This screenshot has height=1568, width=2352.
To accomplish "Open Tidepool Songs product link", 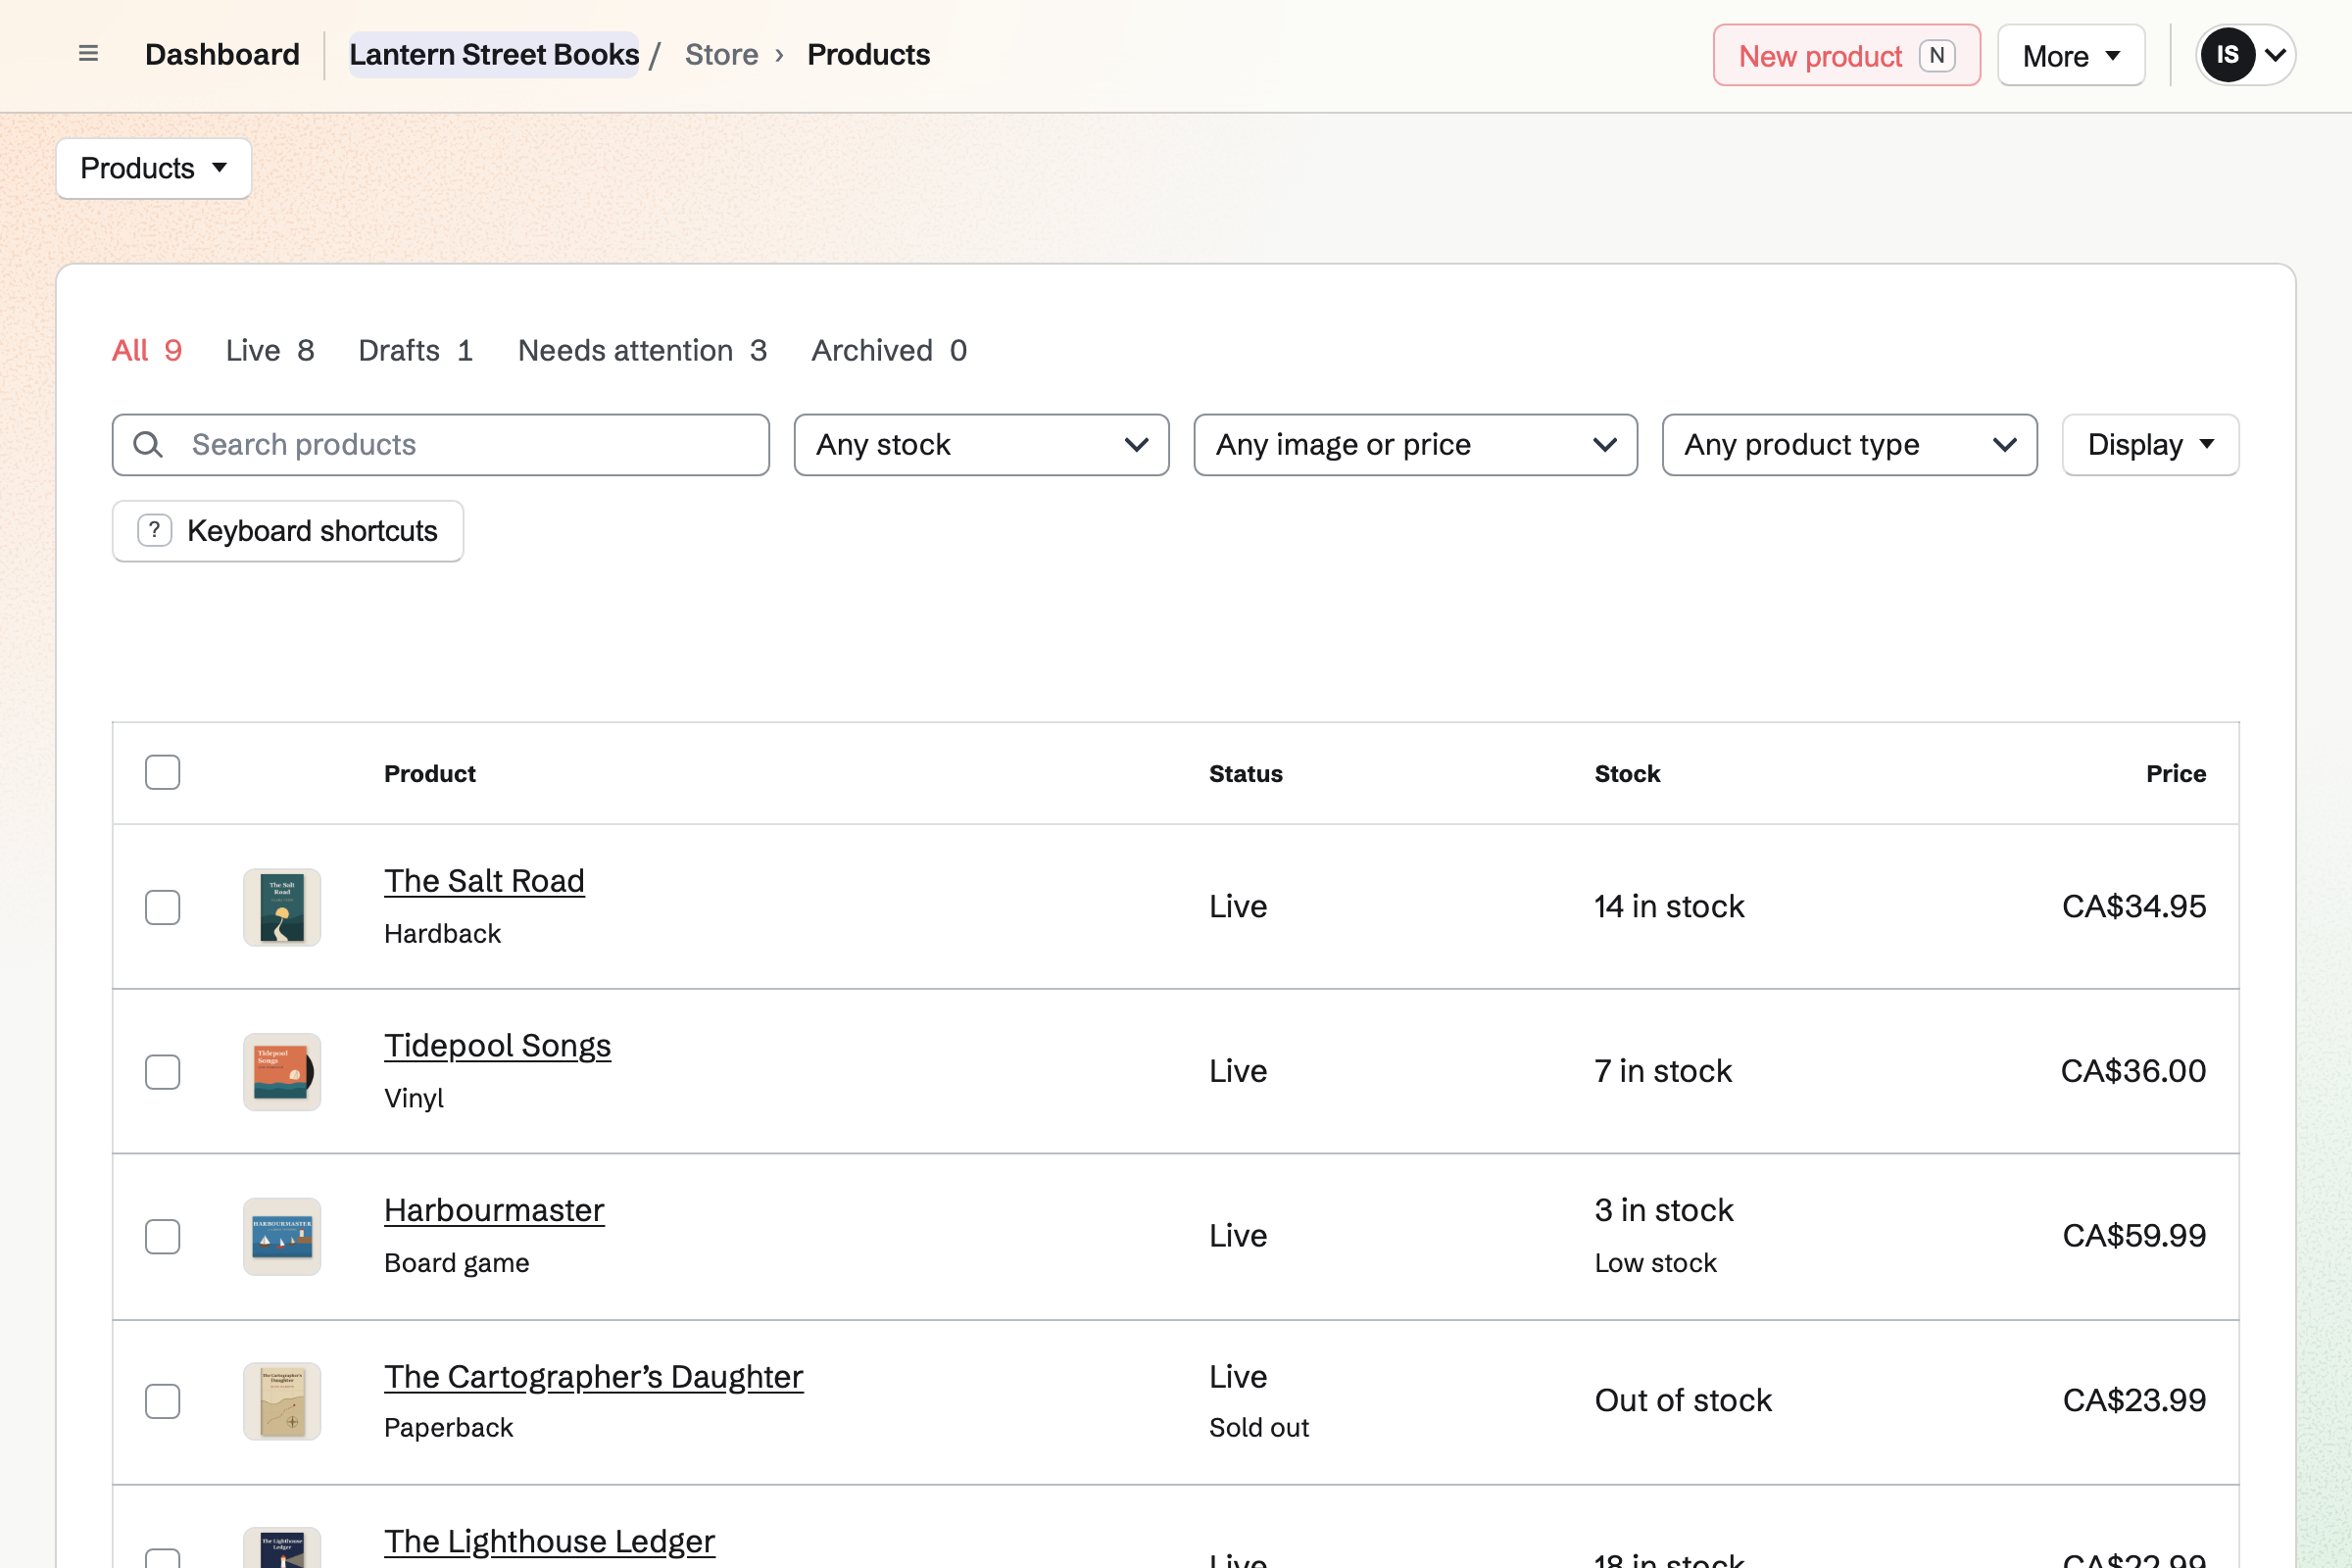I will [x=497, y=1046].
